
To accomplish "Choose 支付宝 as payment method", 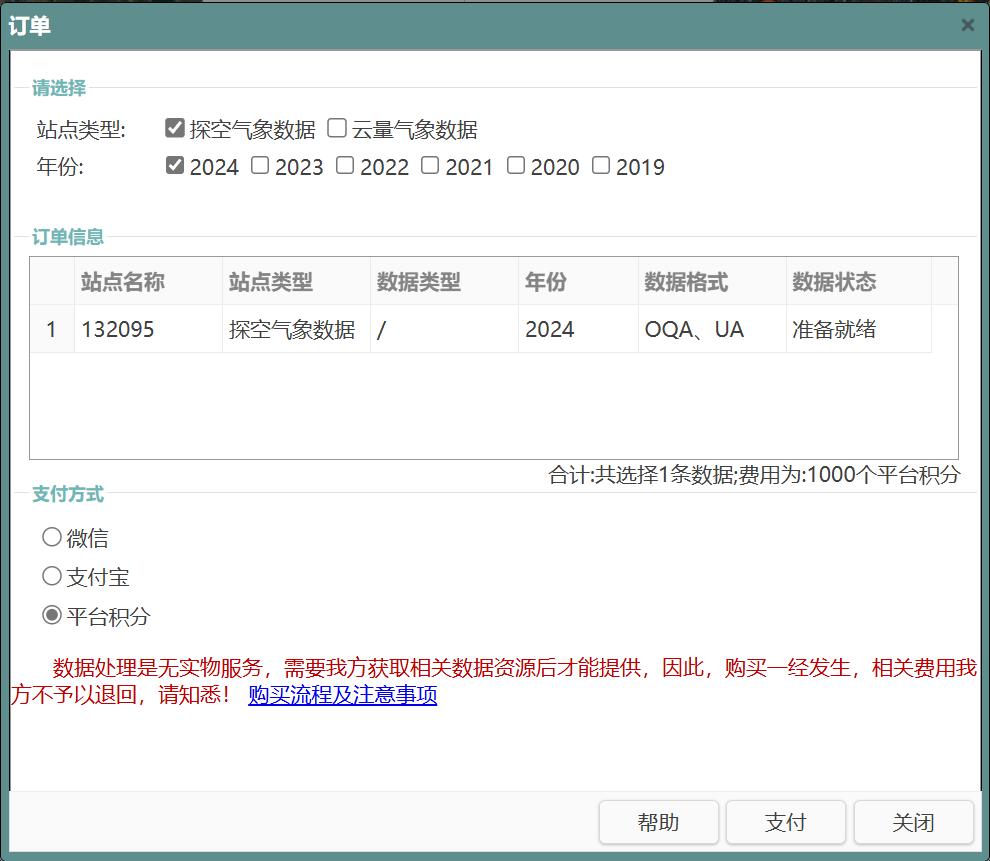I will tap(52, 576).
